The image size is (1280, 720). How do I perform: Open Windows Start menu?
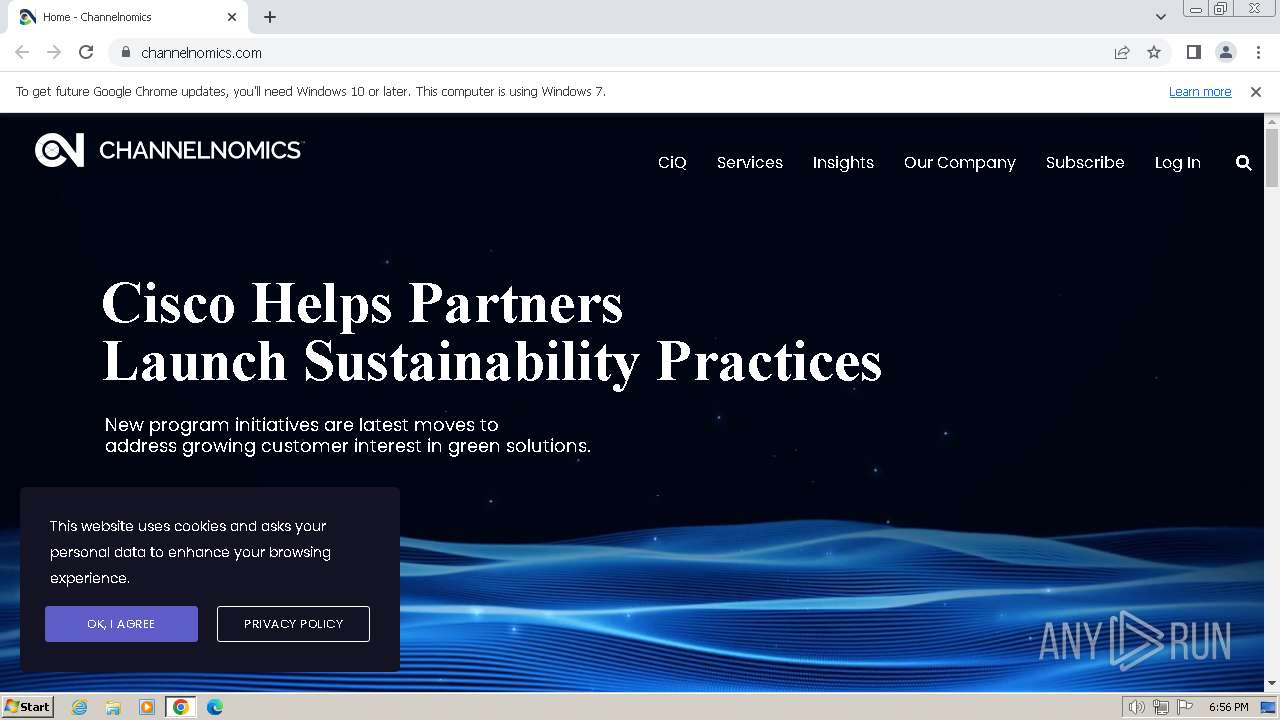coord(27,706)
